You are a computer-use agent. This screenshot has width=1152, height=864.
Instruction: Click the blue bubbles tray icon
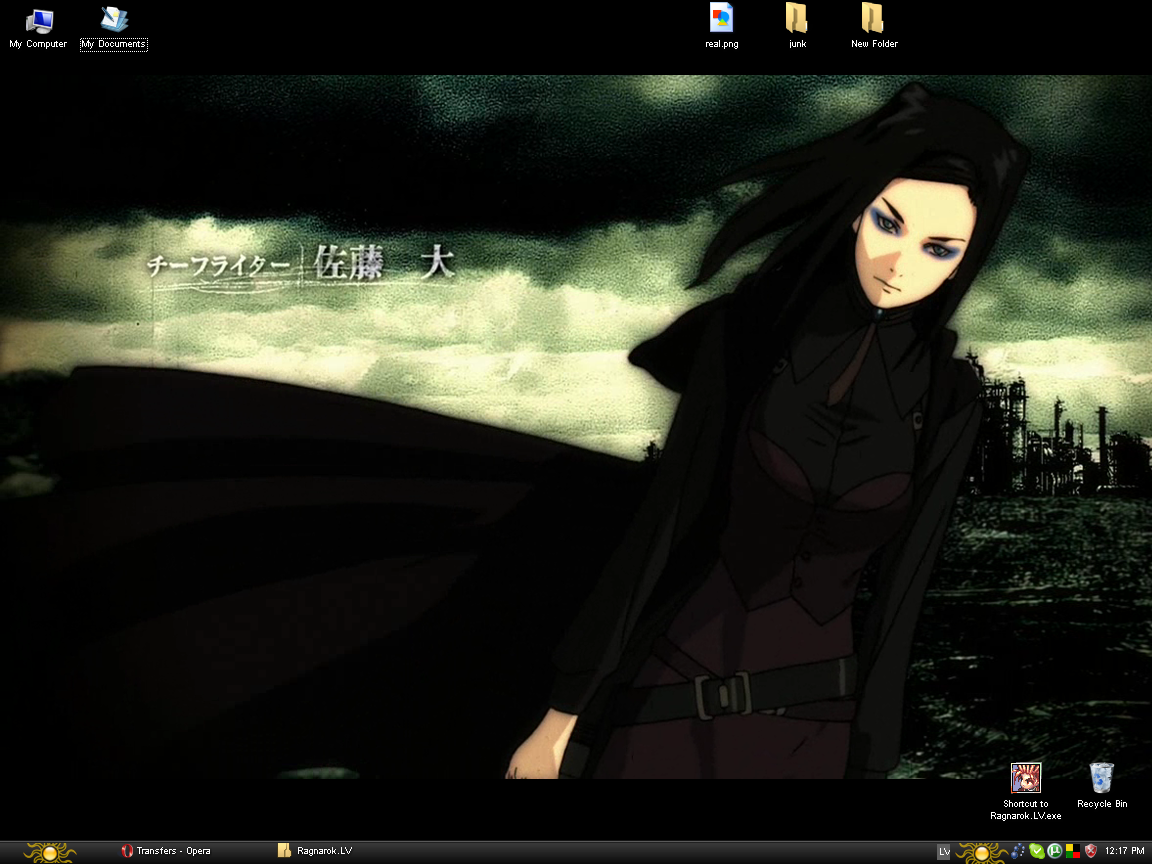pyautogui.click(x=1018, y=852)
